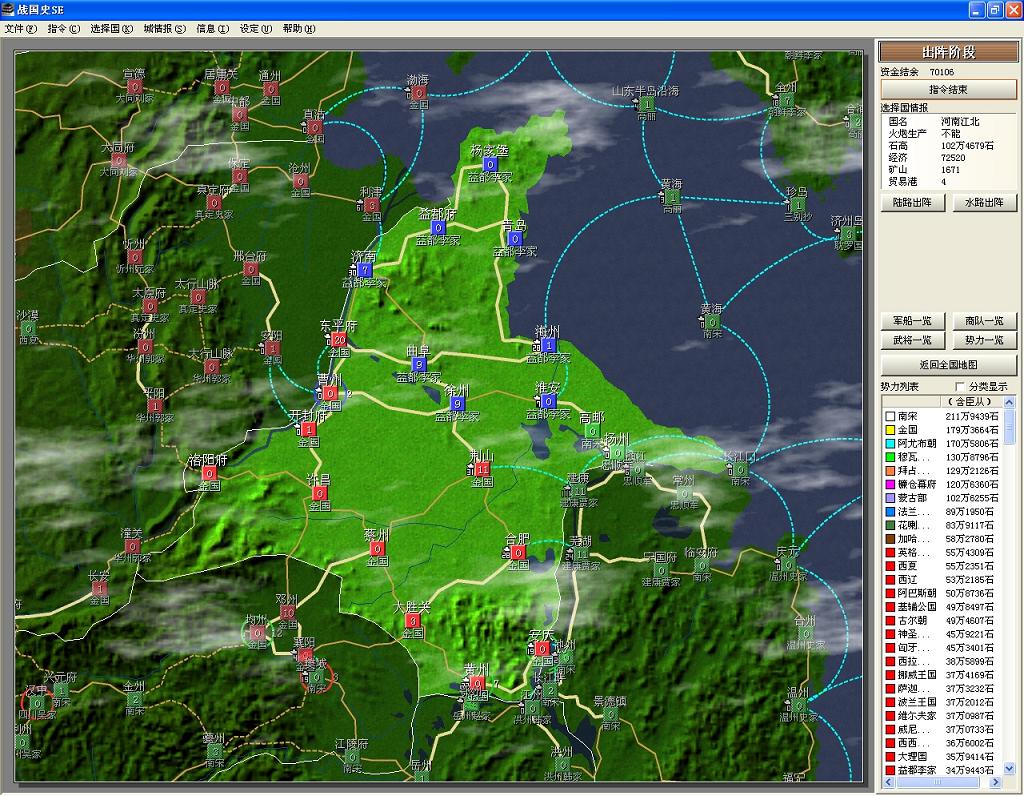Screen dimensions: 1024x796
Task: Select 南宋 in the faction list
Action: click(x=908, y=416)
